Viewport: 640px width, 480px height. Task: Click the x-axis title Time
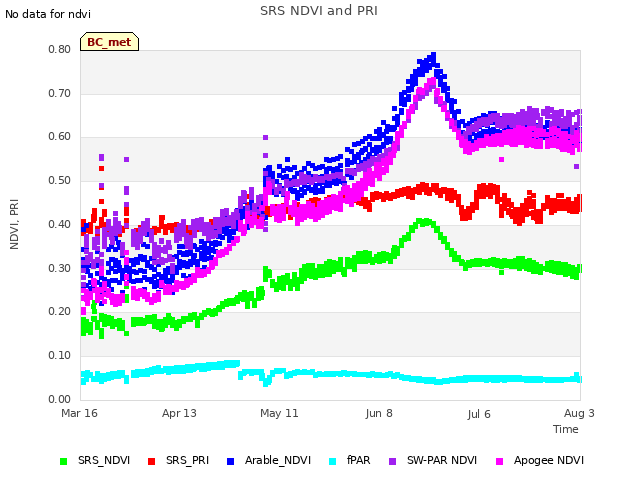pos(565,429)
